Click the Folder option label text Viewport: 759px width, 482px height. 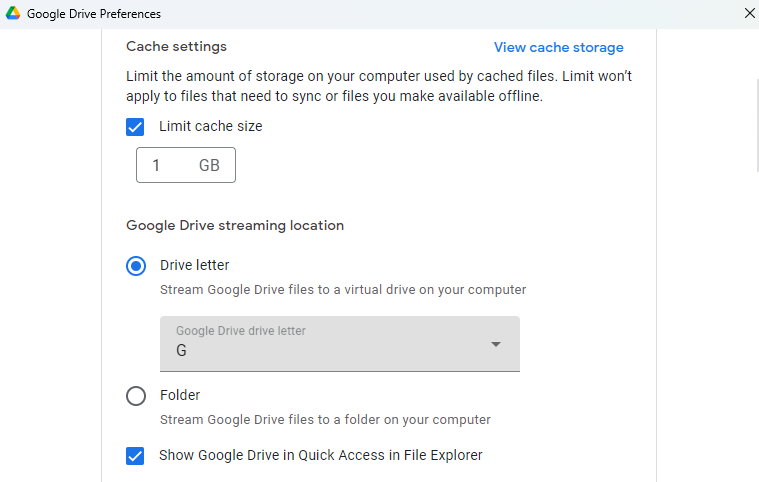click(x=180, y=395)
